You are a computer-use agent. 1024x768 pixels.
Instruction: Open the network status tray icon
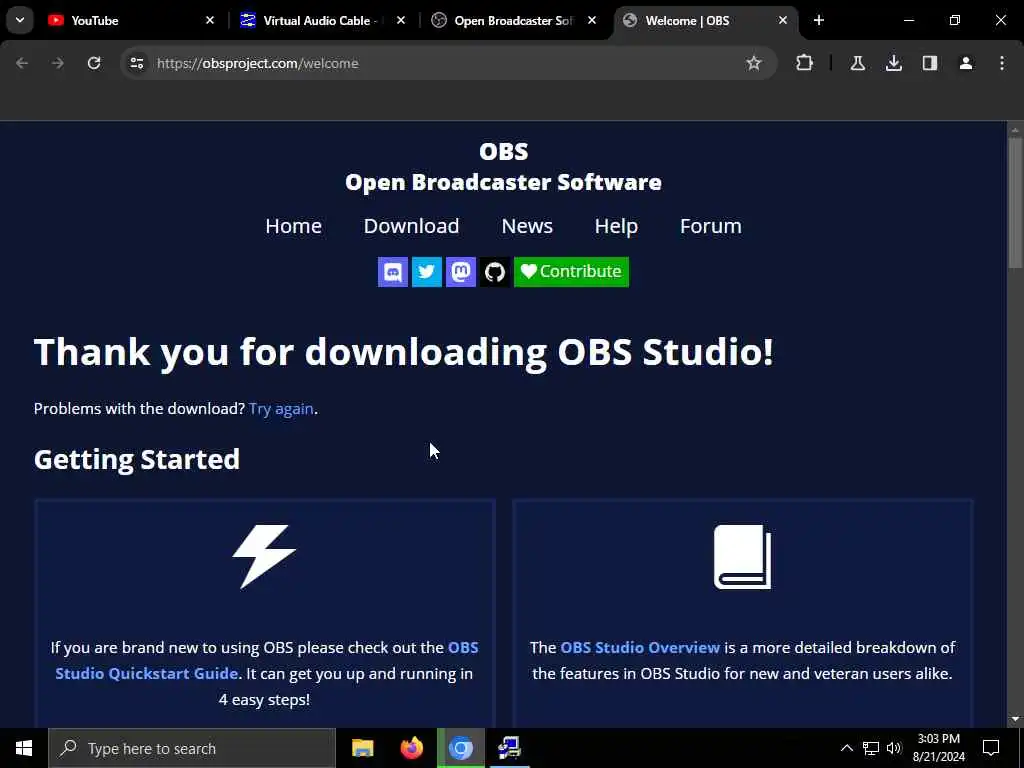coord(871,748)
